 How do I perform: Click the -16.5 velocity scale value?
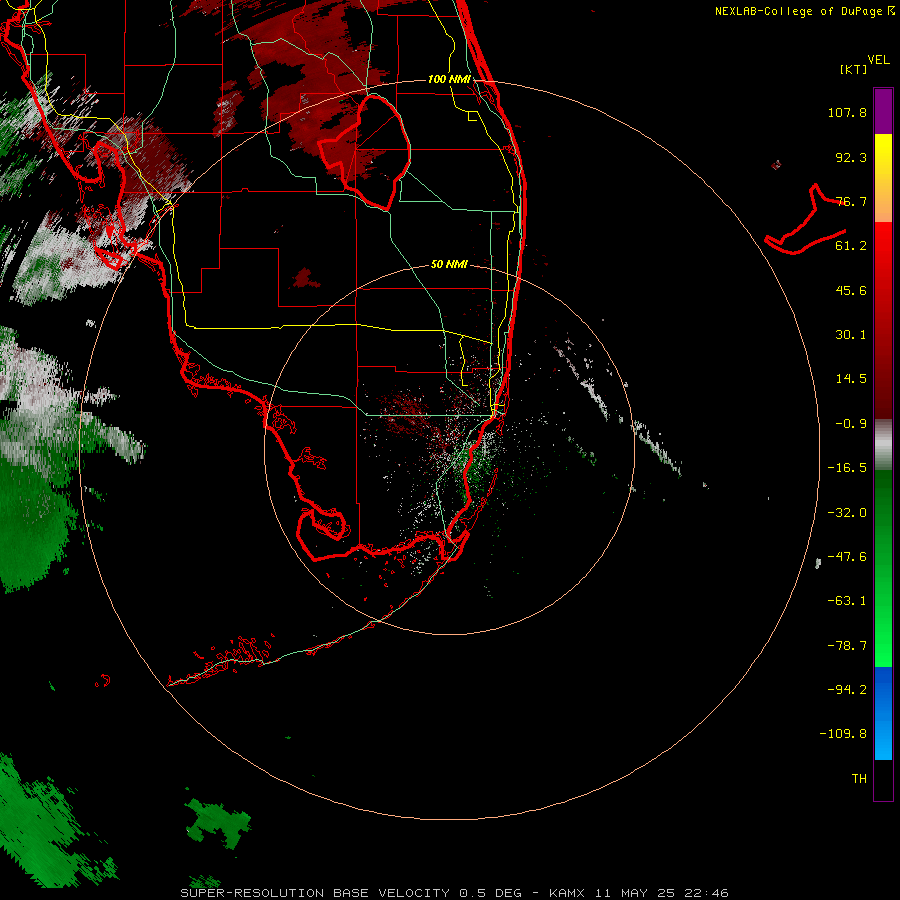click(x=847, y=468)
